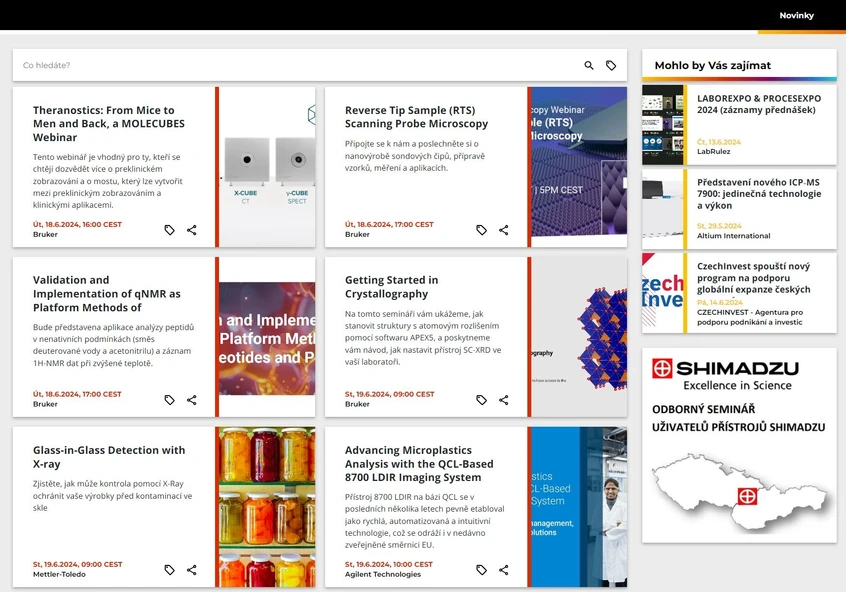Open Představení nového ICP-MS 7900 article
Image resolution: width=846 pixels, height=592 pixels.
tap(759, 194)
